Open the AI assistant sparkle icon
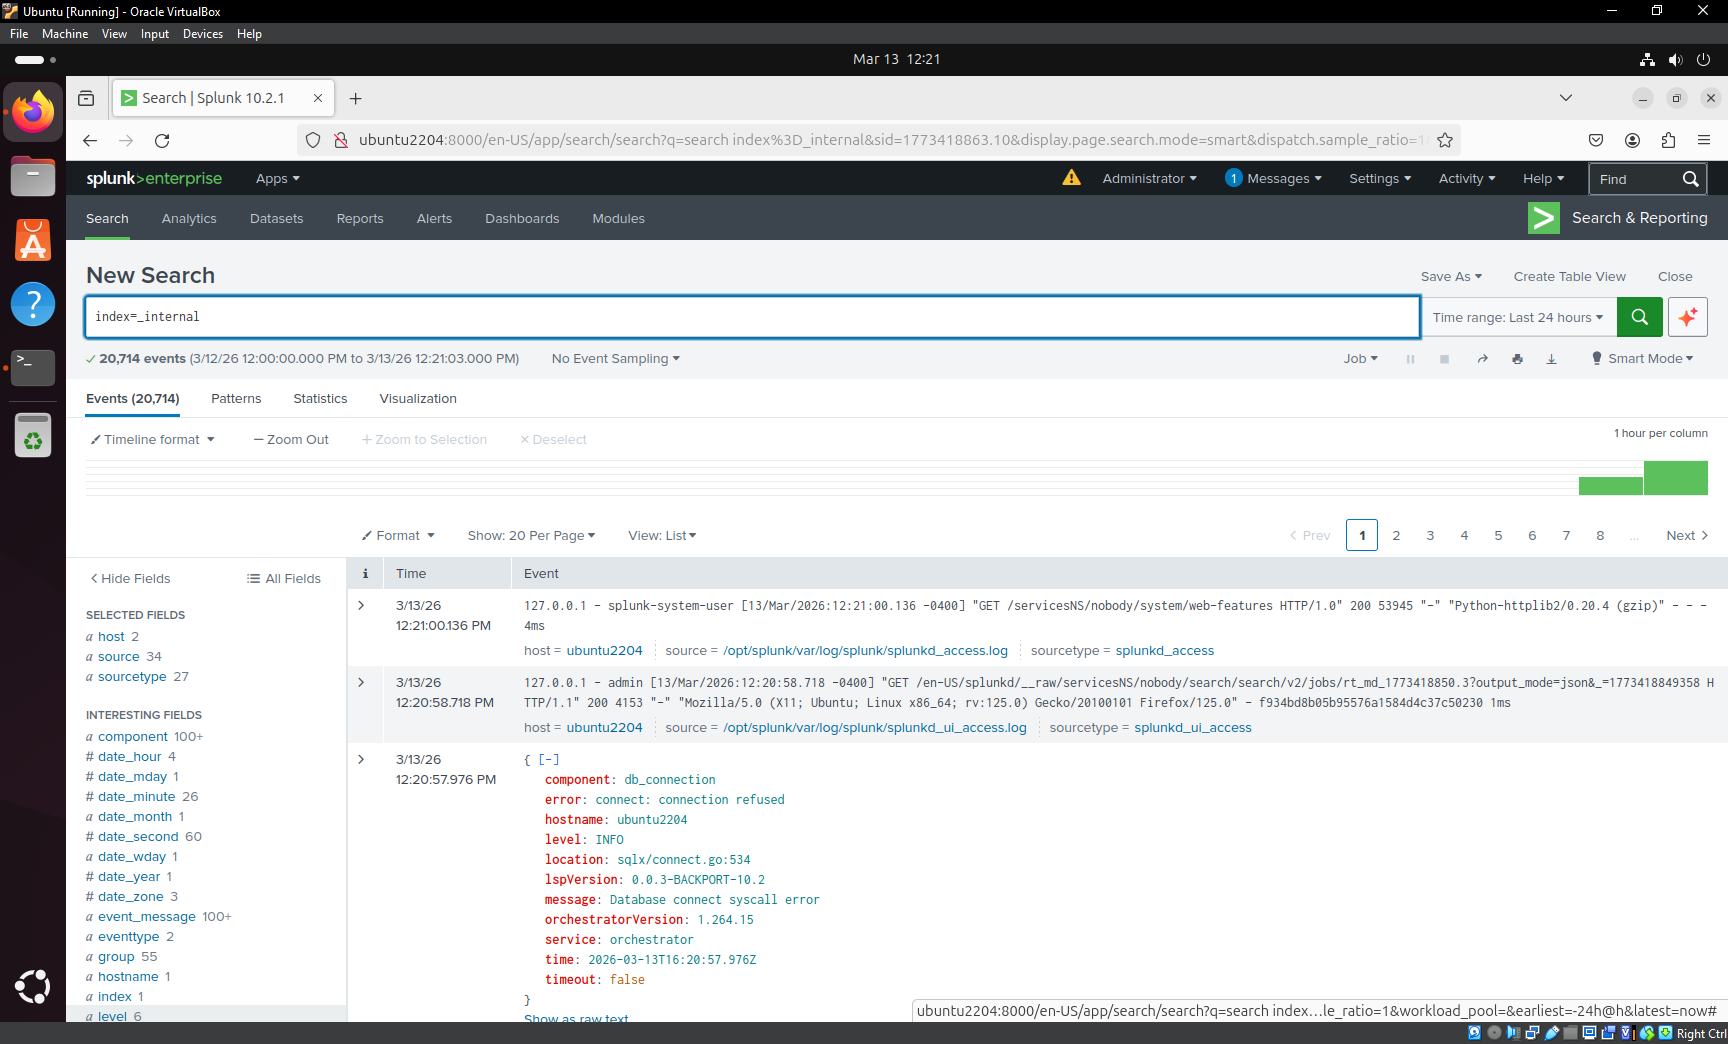 click(x=1688, y=316)
